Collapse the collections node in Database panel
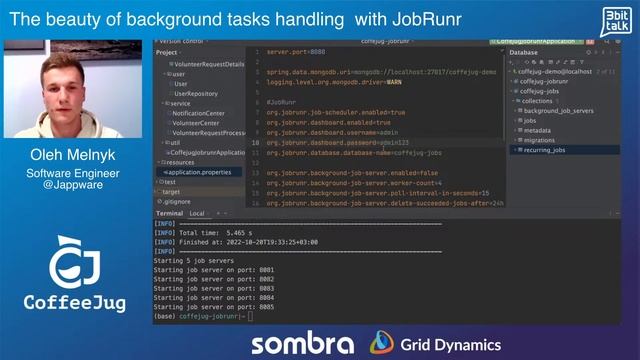 513,101
